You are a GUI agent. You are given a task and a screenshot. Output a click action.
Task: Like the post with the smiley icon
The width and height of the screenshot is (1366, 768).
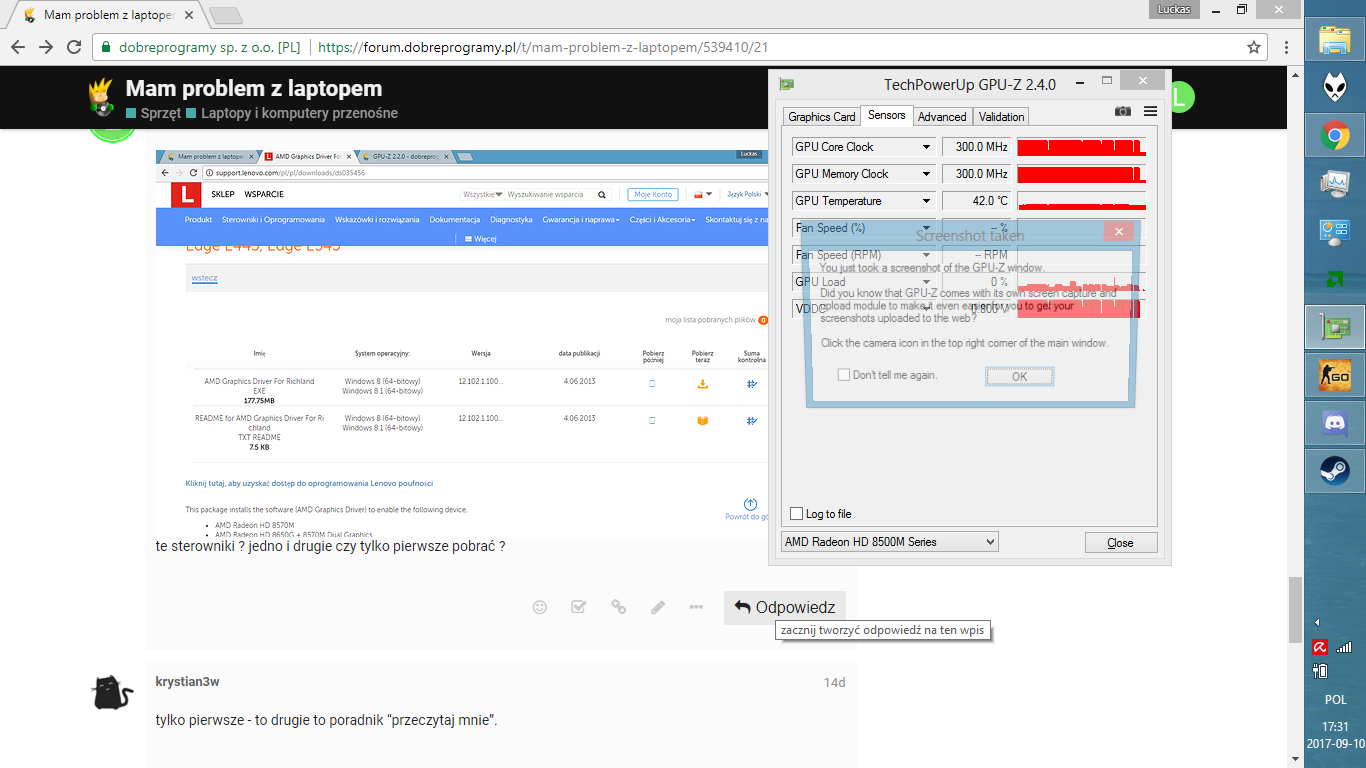[x=540, y=607]
